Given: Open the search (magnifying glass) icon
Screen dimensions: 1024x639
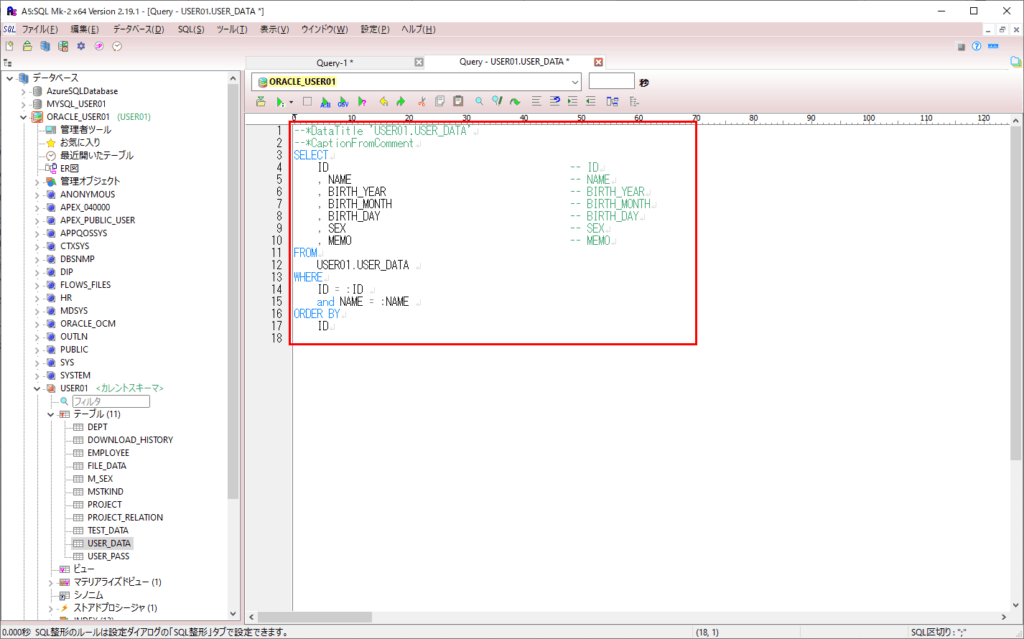Looking at the screenshot, I should tap(480, 101).
